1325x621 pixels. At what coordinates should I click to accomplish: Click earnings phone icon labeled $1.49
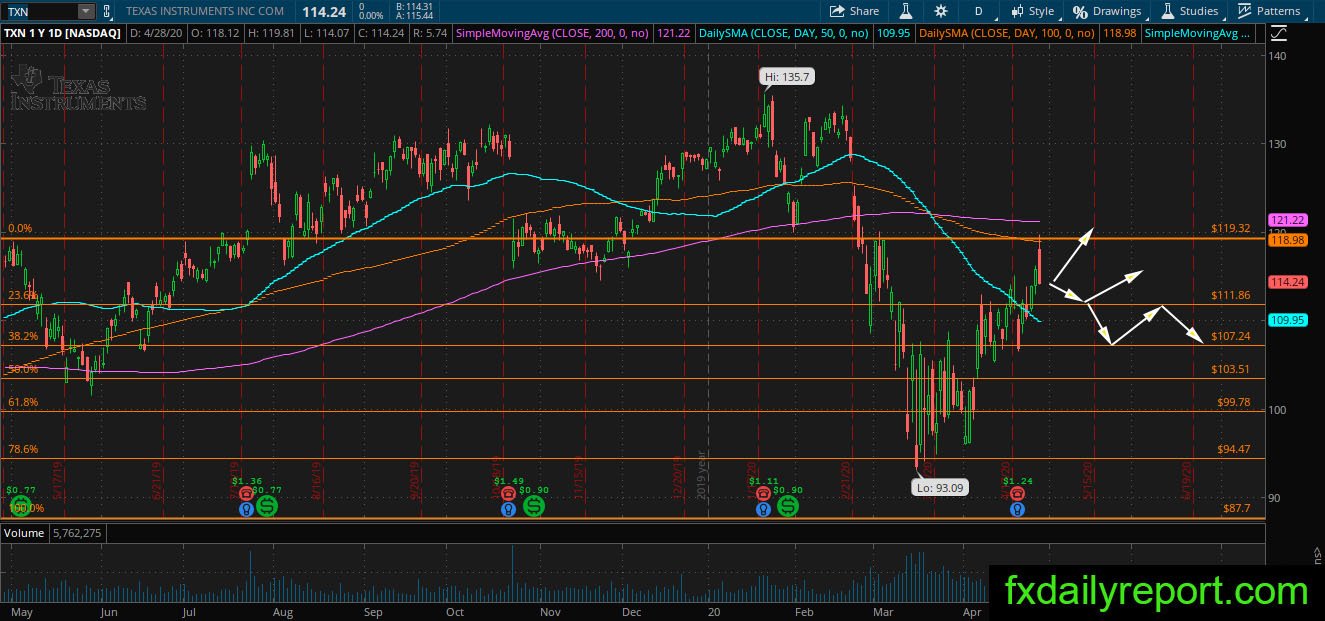point(509,494)
